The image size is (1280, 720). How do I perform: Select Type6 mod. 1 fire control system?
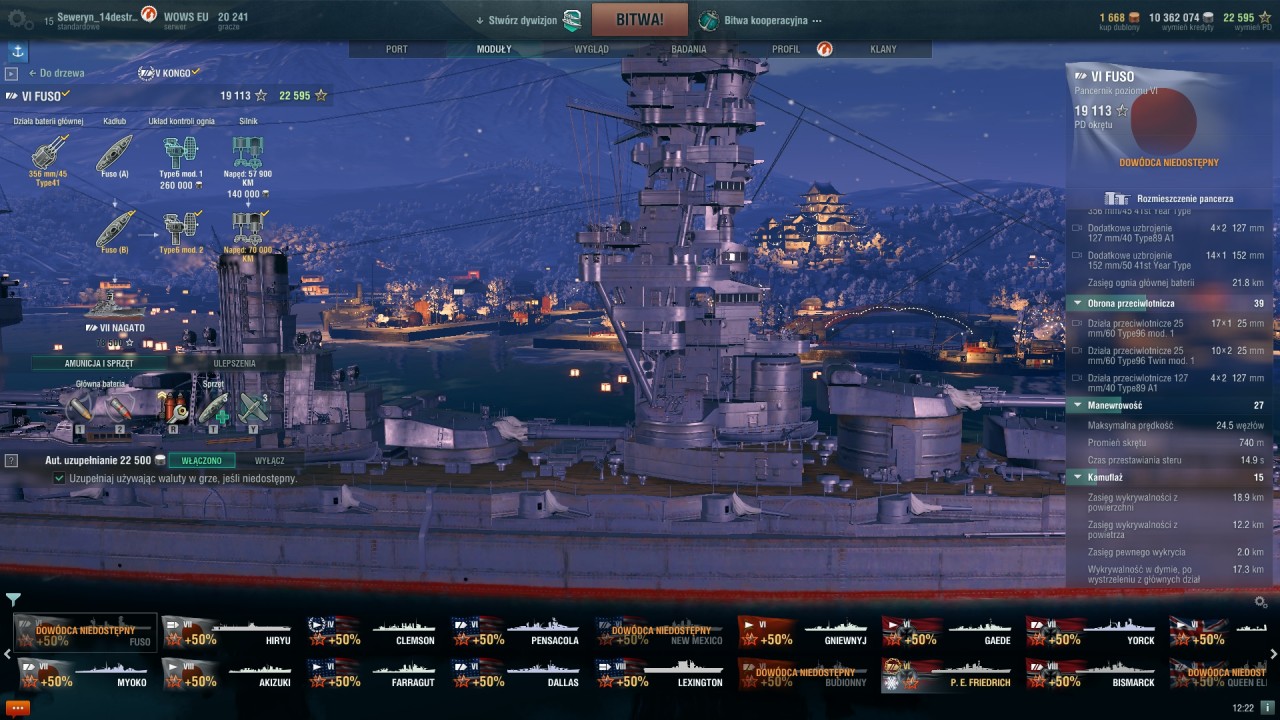(x=181, y=162)
